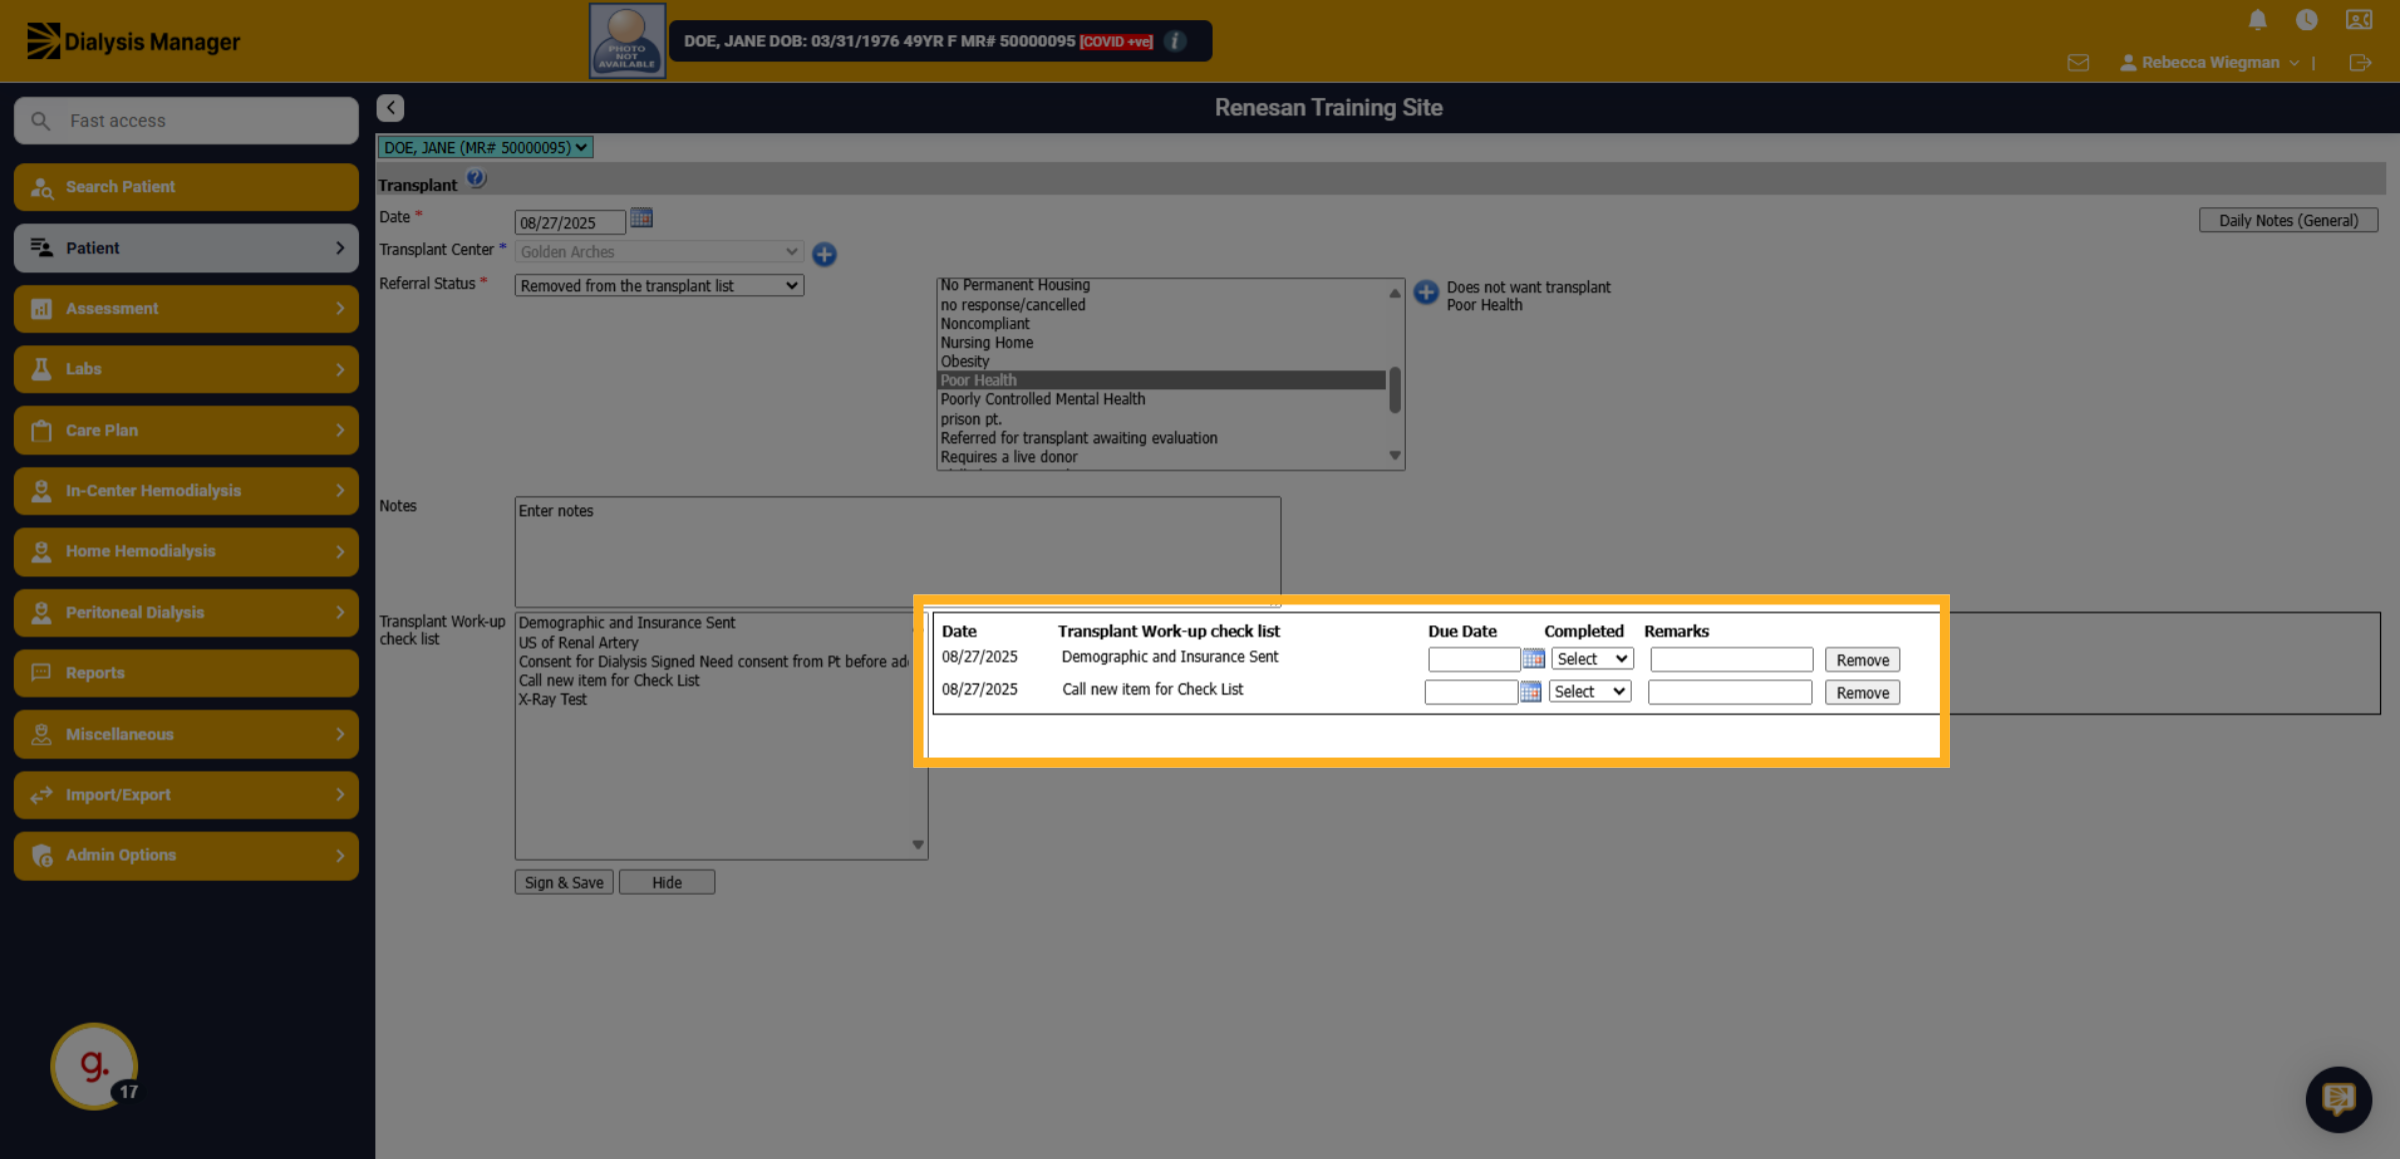Click the Fast access search field
Image resolution: width=2400 pixels, height=1159 pixels.
click(186, 121)
